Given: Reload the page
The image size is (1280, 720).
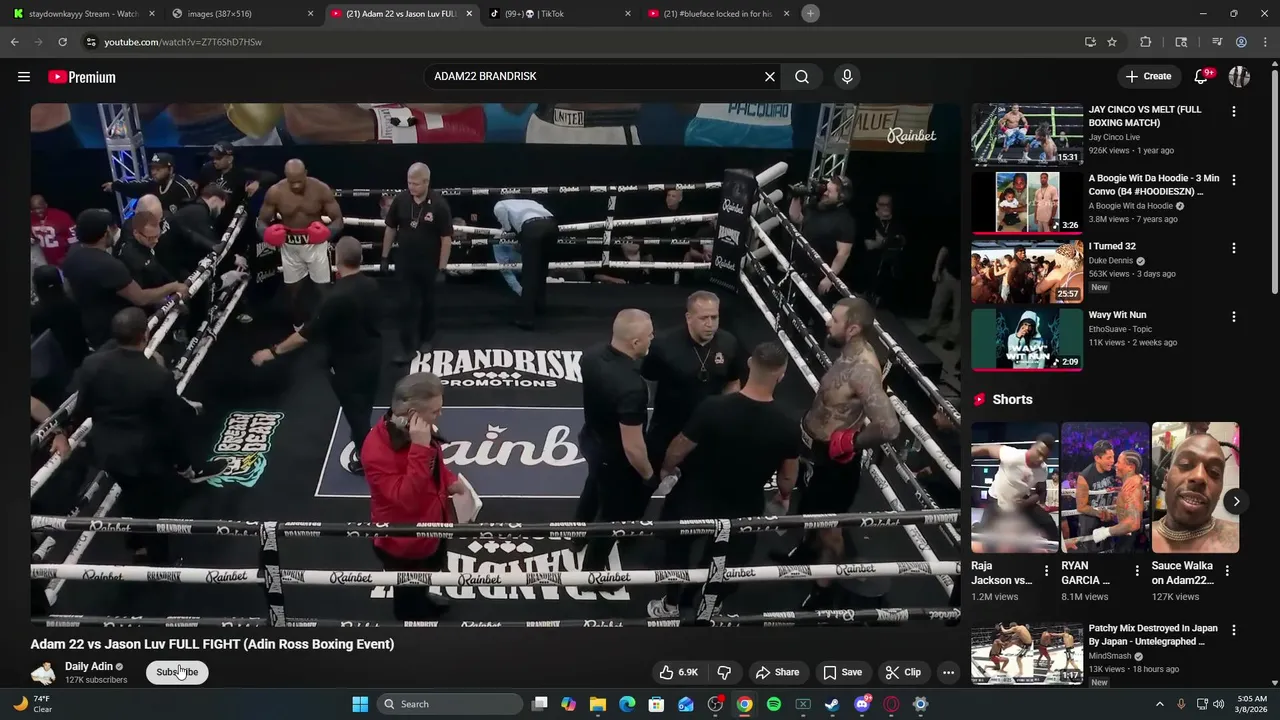Looking at the screenshot, I should pos(62,42).
